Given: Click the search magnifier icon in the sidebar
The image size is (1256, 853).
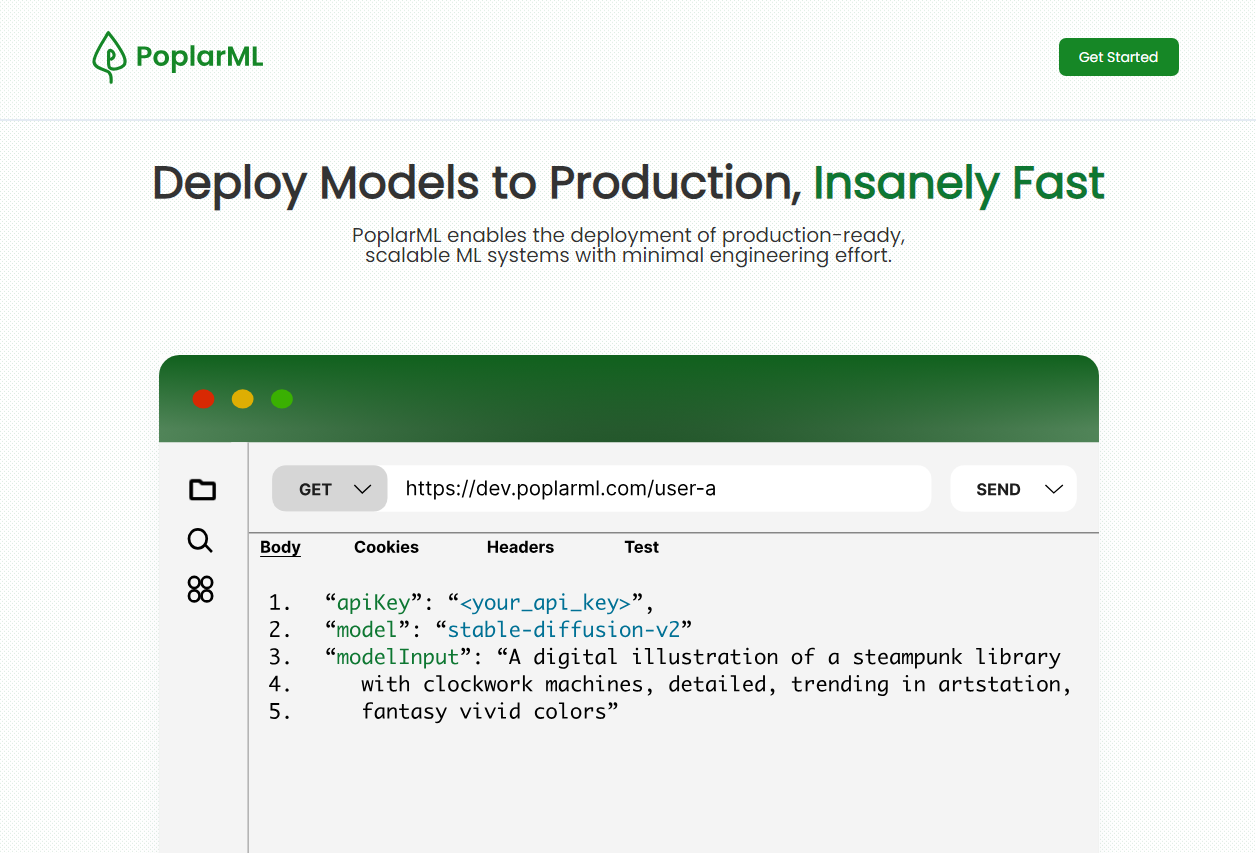Looking at the screenshot, I should [x=200, y=541].
